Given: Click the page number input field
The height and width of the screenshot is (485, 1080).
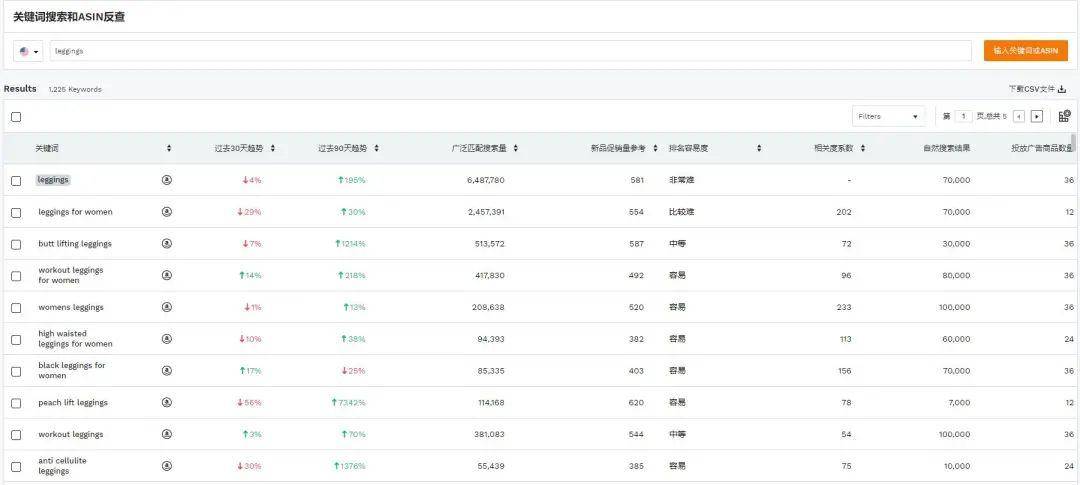Looking at the screenshot, I should pos(964,116).
